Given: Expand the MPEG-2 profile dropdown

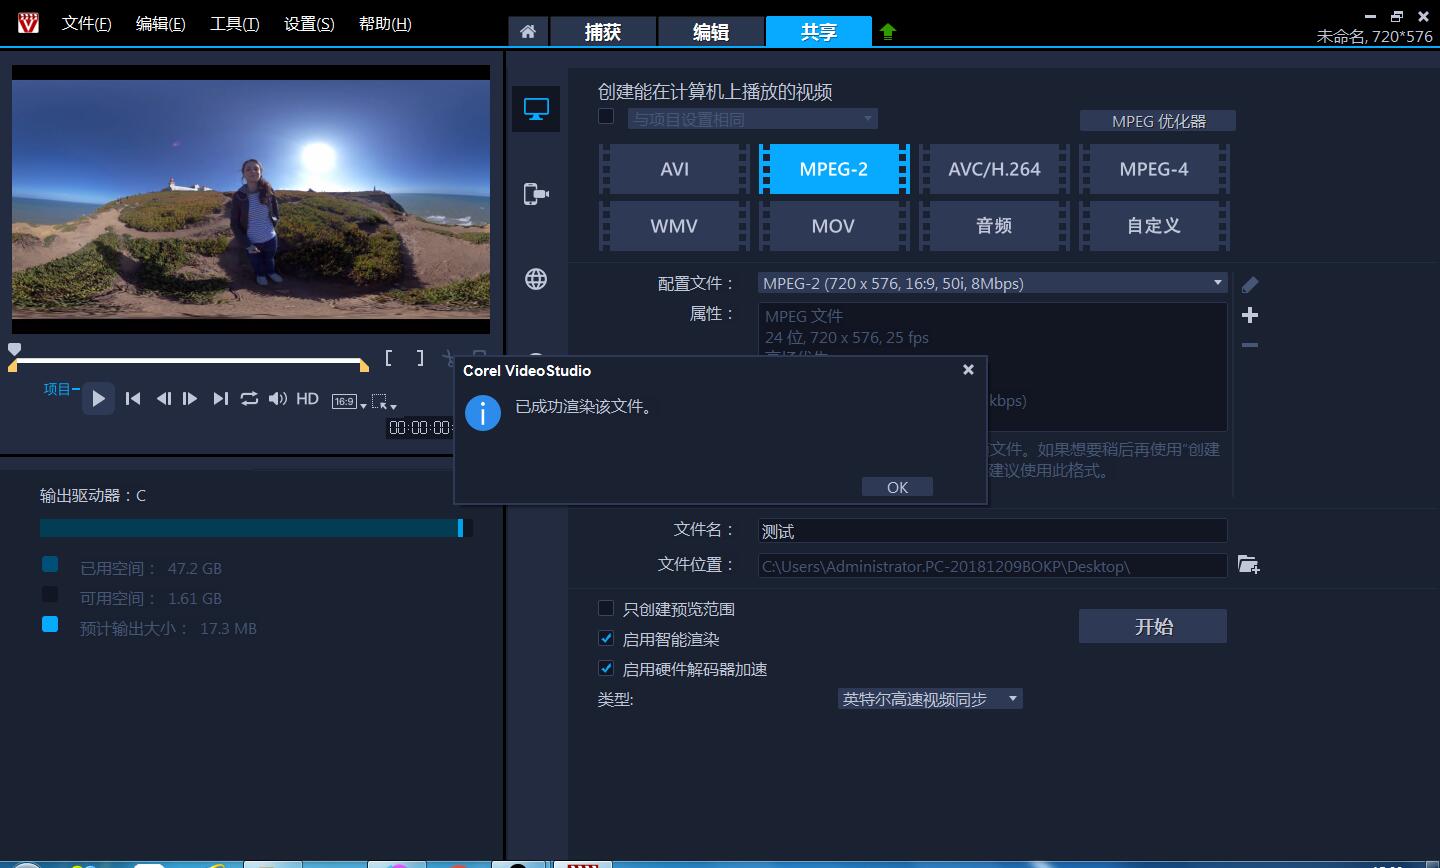Looking at the screenshot, I should point(992,283).
